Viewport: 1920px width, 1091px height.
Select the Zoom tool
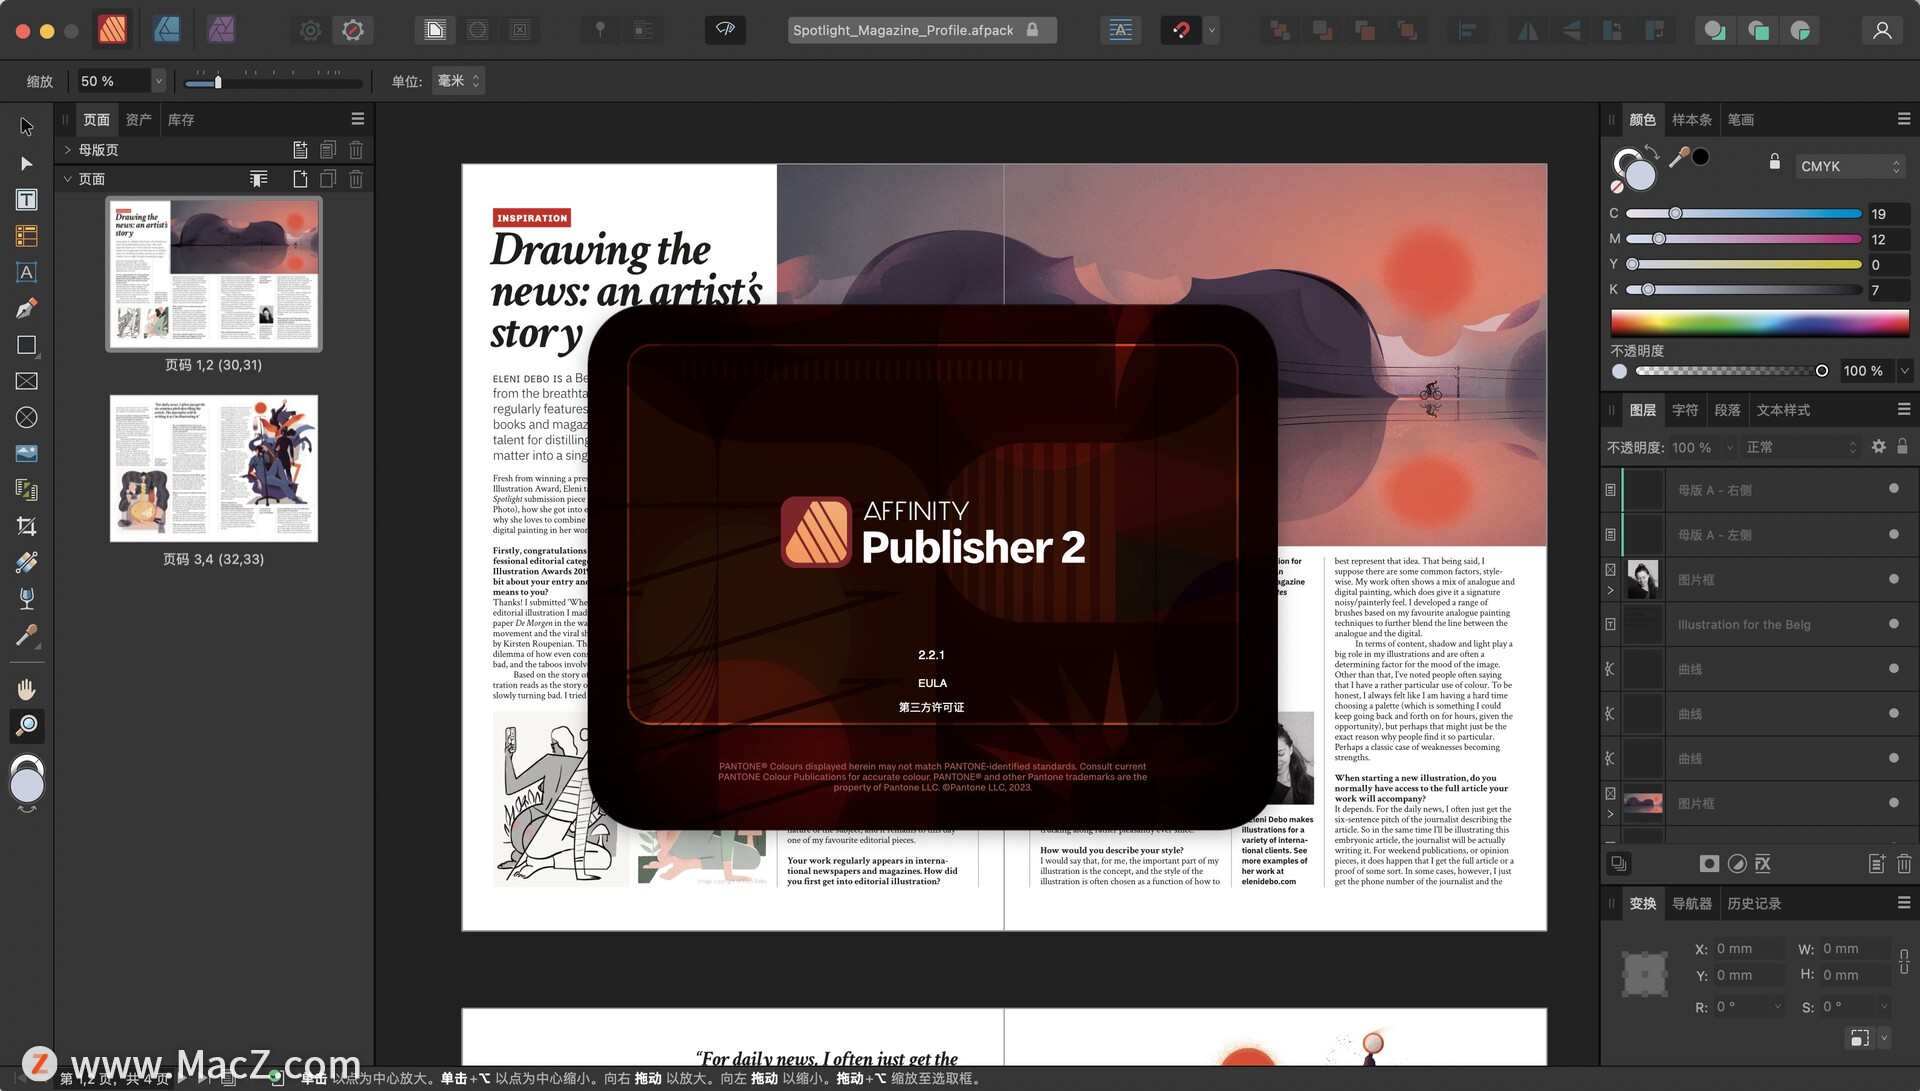click(27, 725)
